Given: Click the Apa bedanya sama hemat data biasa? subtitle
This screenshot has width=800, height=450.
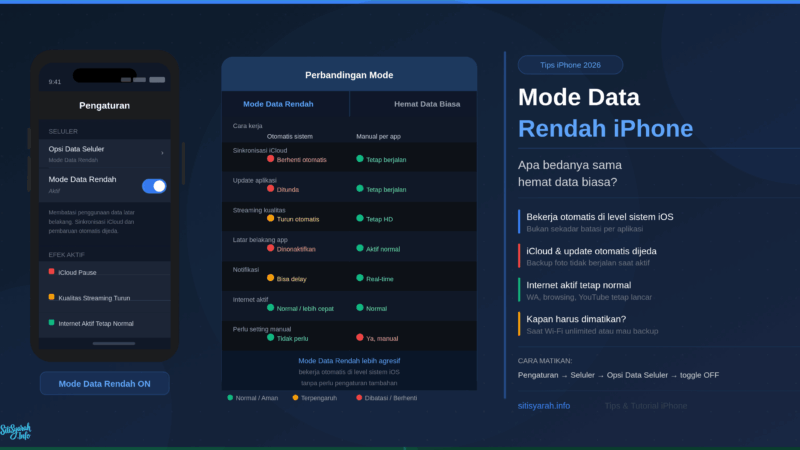Looking at the screenshot, I should [x=570, y=173].
